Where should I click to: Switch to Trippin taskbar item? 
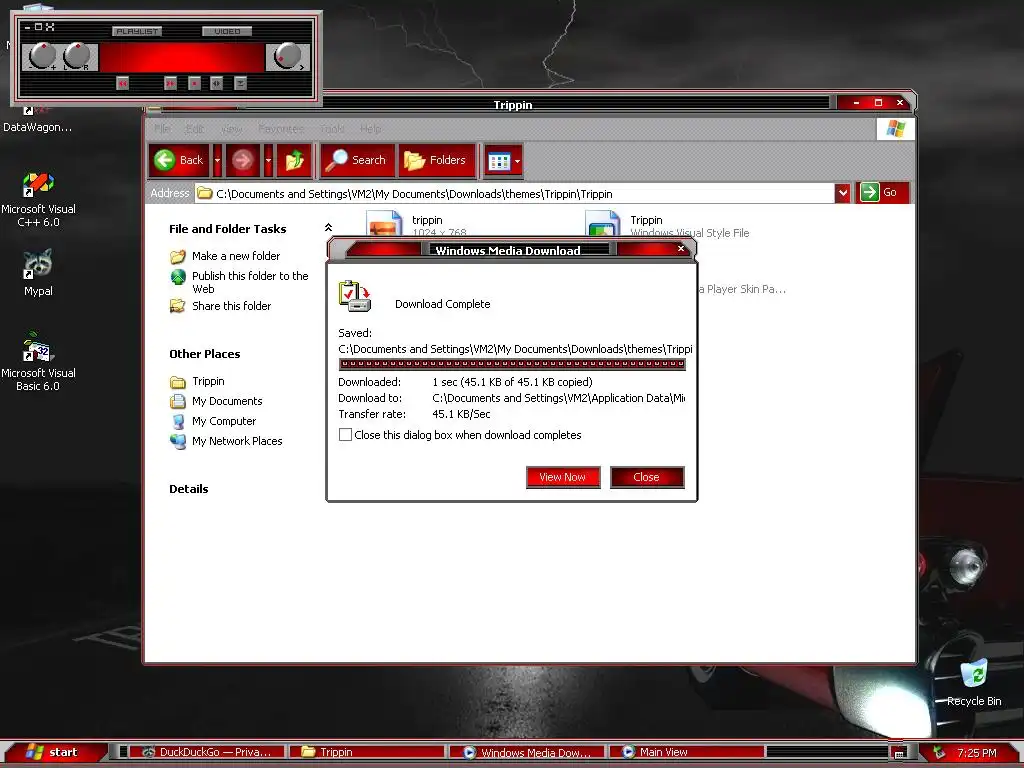pos(366,752)
